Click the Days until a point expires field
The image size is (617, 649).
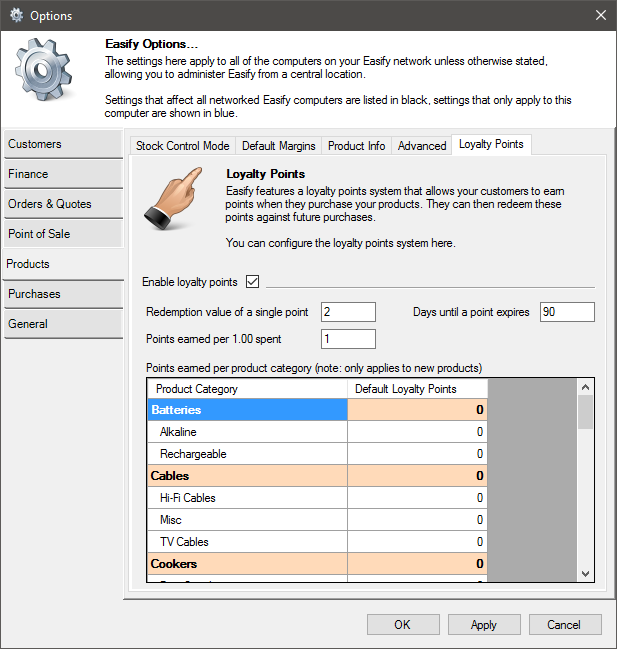[567, 312]
